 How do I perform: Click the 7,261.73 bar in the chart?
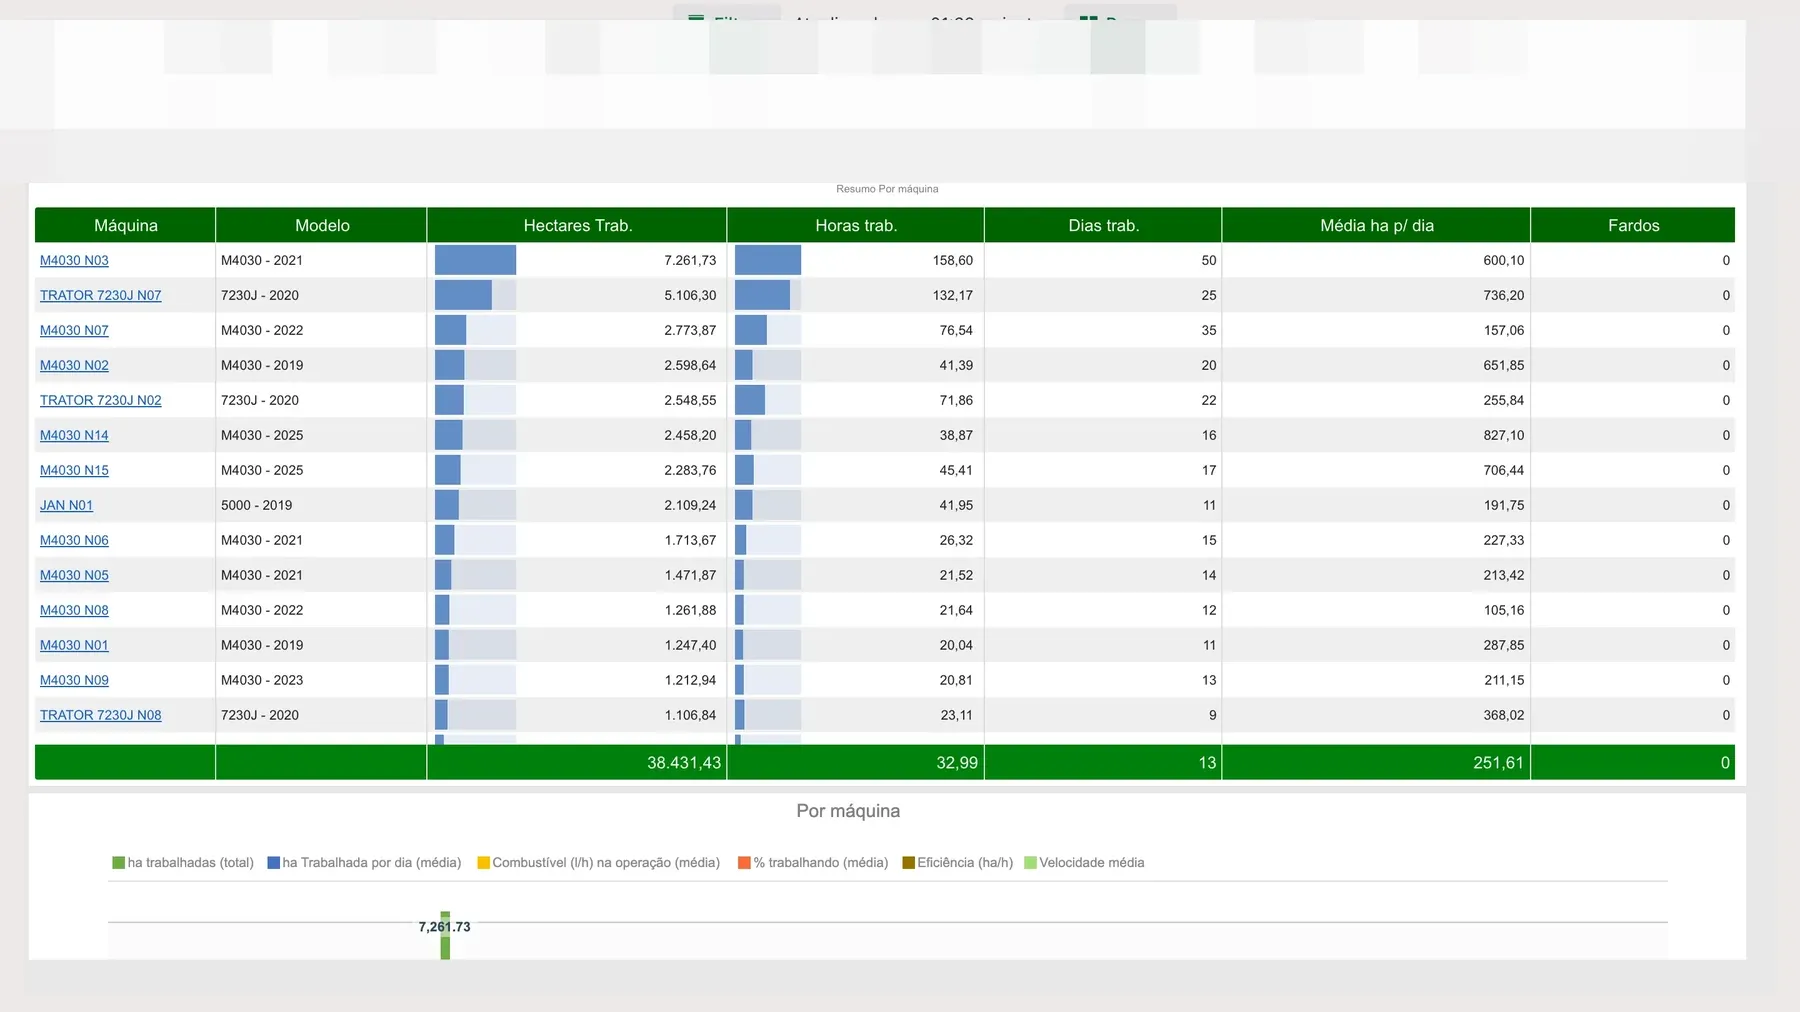point(445,938)
